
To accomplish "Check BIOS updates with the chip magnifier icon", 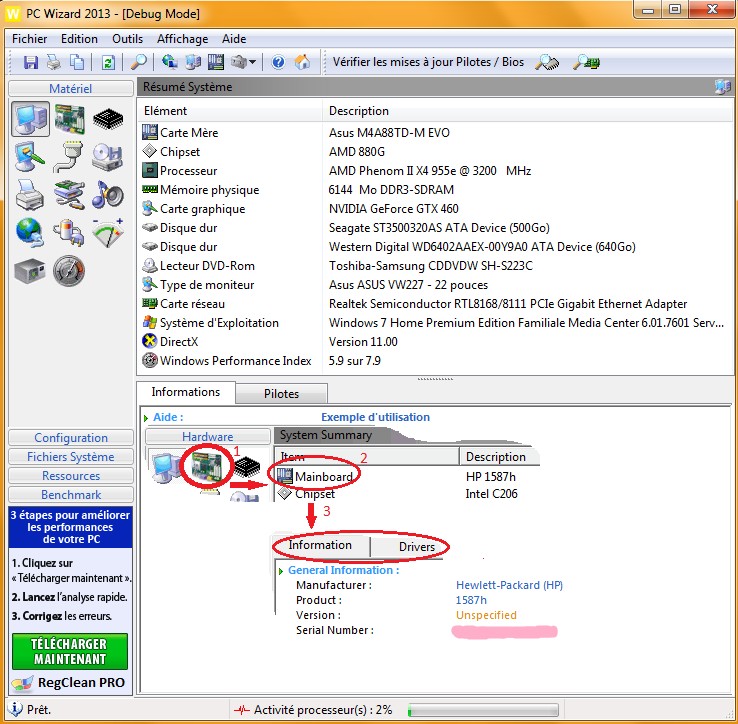I will coord(586,62).
